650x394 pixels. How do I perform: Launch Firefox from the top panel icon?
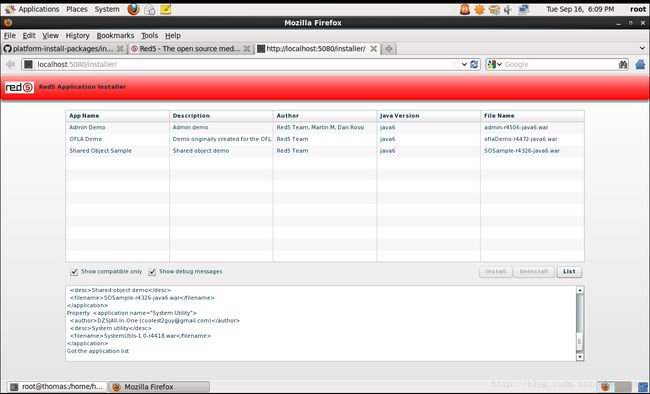[x=133, y=9]
